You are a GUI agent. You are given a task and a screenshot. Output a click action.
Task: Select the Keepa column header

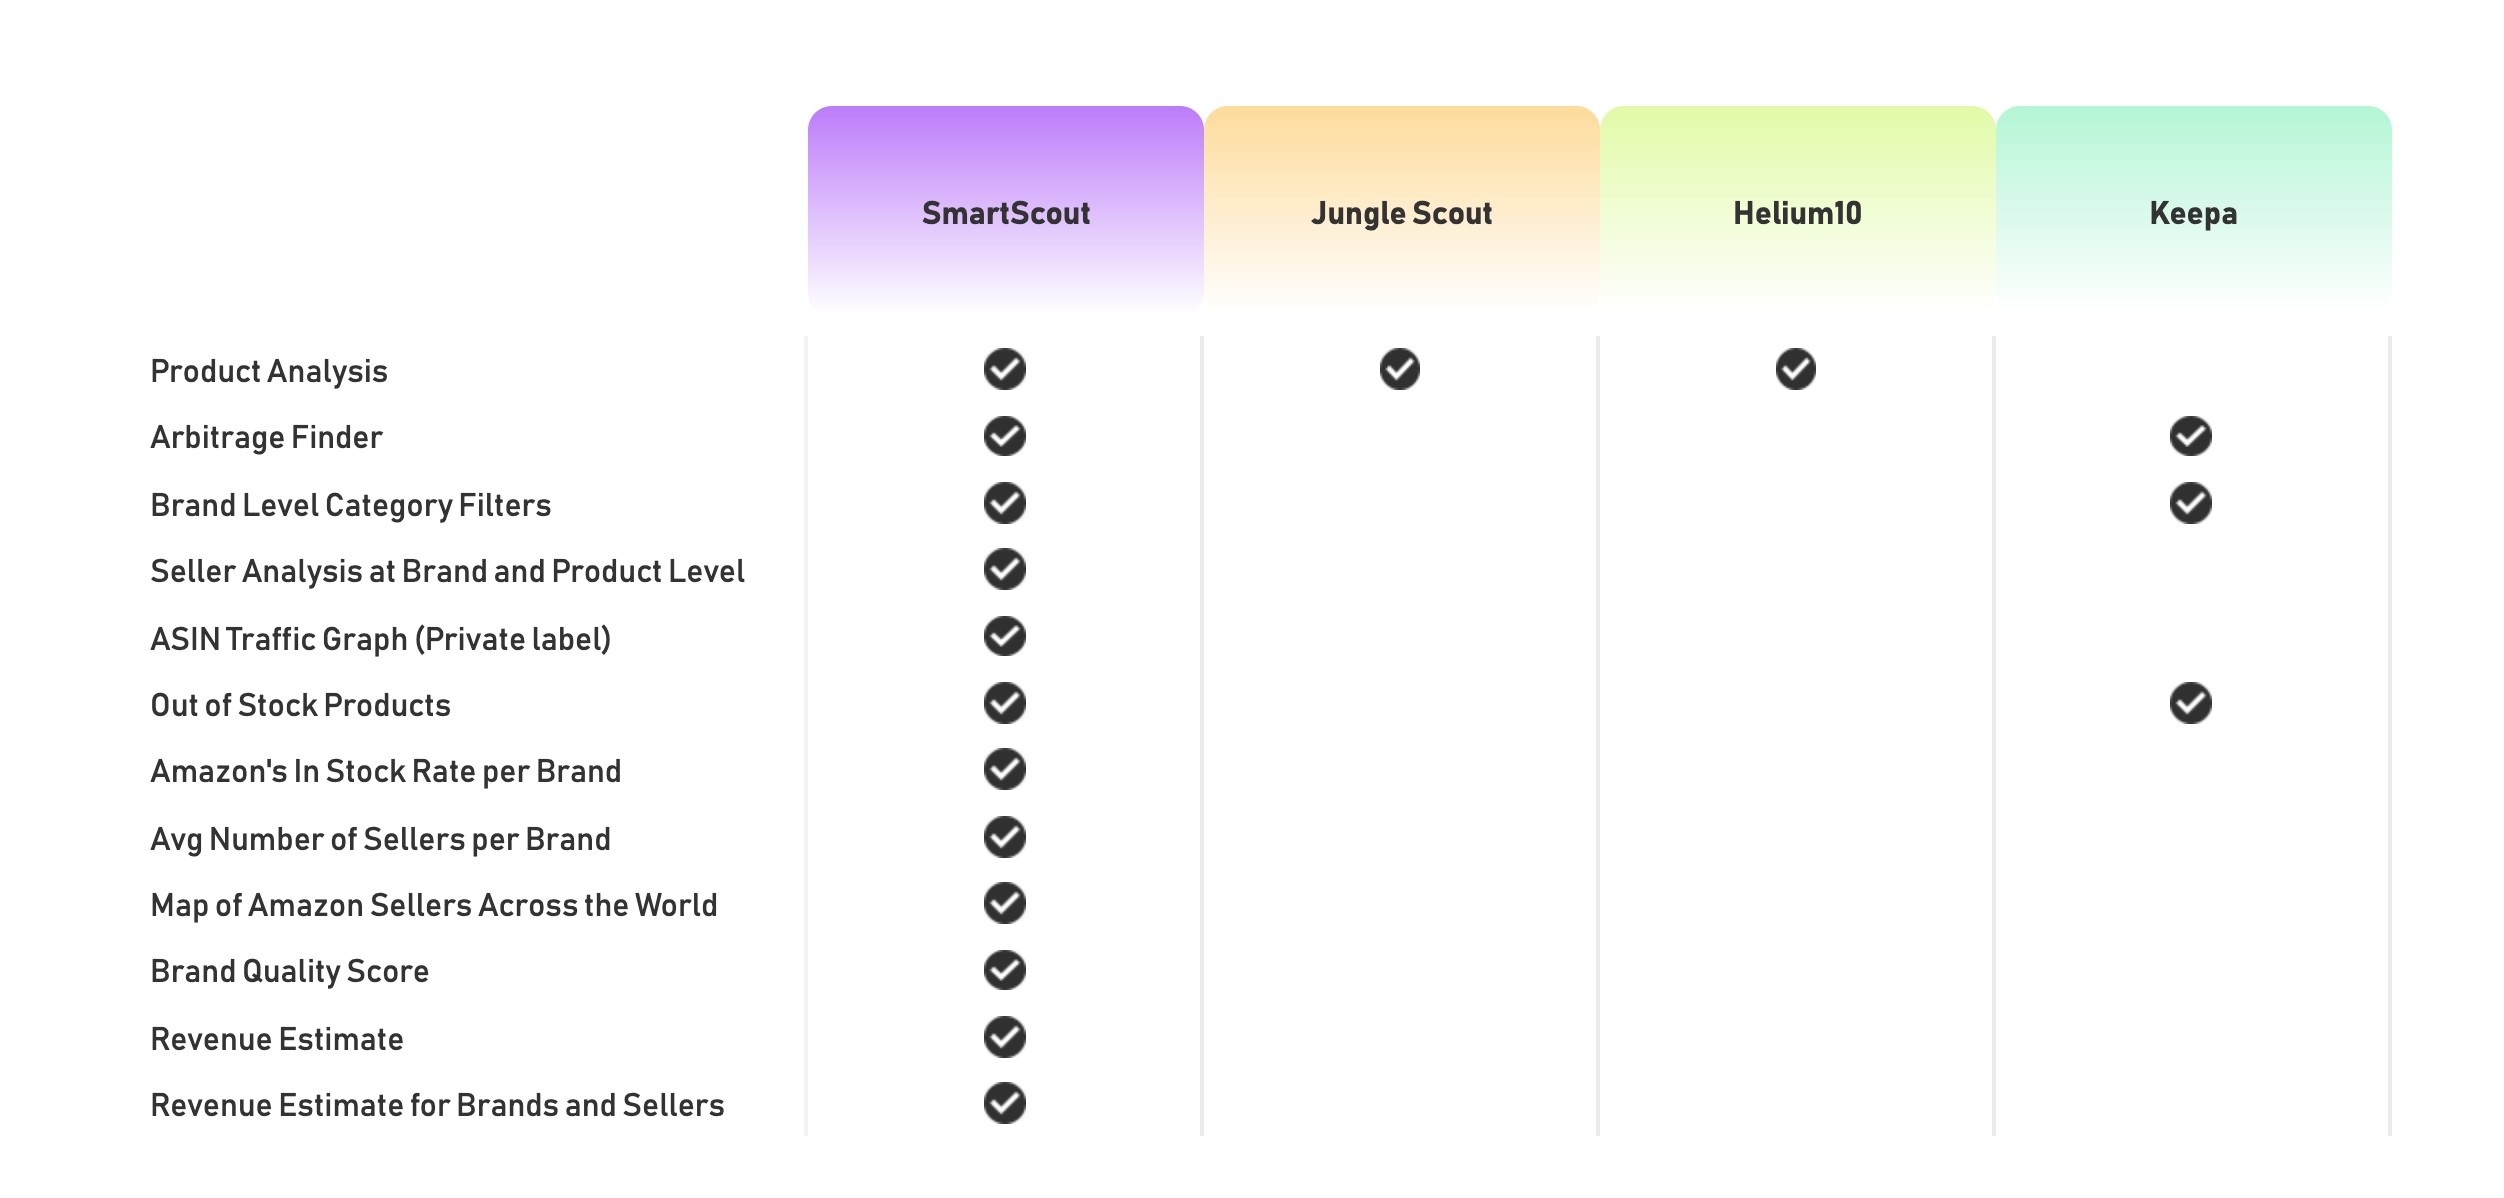[2193, 213]
